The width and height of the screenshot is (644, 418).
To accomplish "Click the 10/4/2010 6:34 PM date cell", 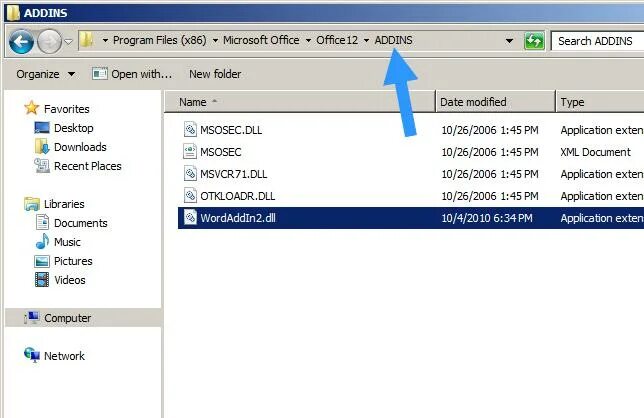I will pyautogui.click(x=487, y=218).
